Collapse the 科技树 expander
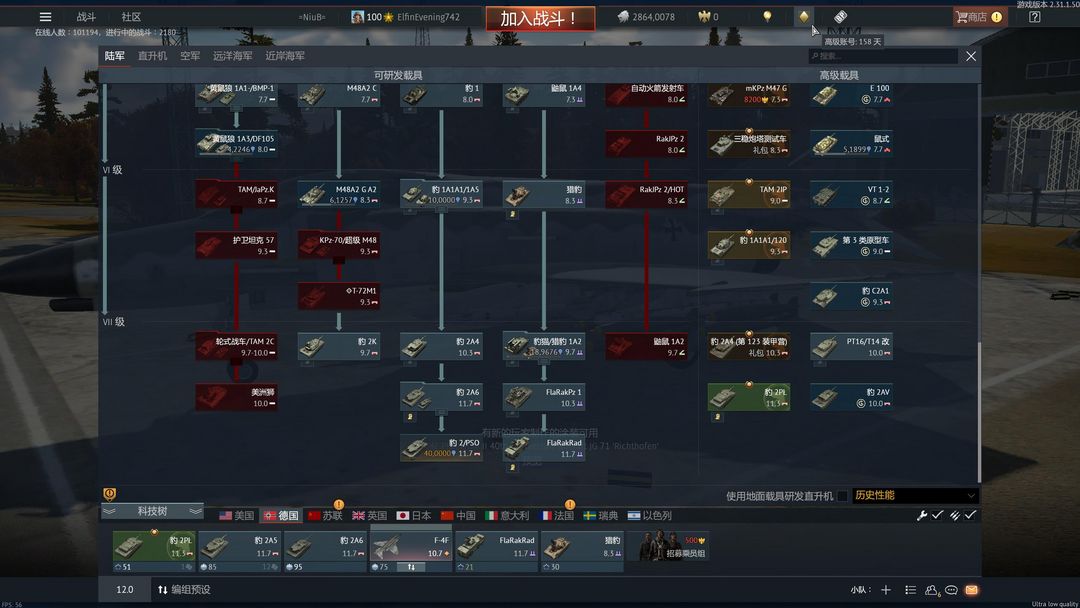Viewport: 1080px width, 608px height. 152,511
